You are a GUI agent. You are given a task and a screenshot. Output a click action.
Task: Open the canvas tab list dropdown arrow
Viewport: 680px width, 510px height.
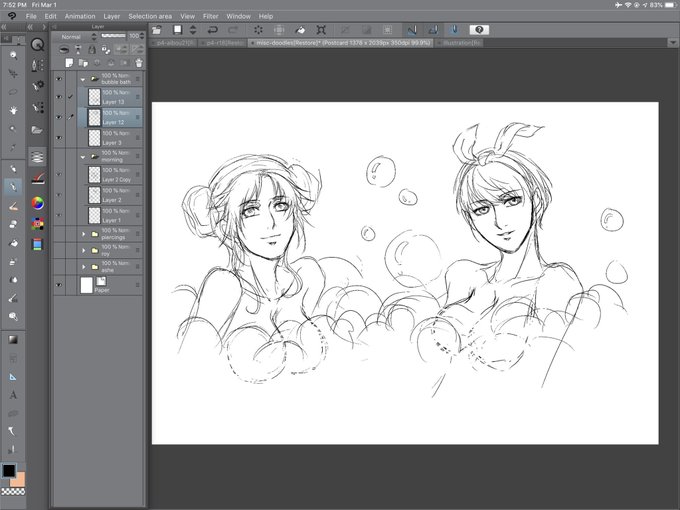673,42
